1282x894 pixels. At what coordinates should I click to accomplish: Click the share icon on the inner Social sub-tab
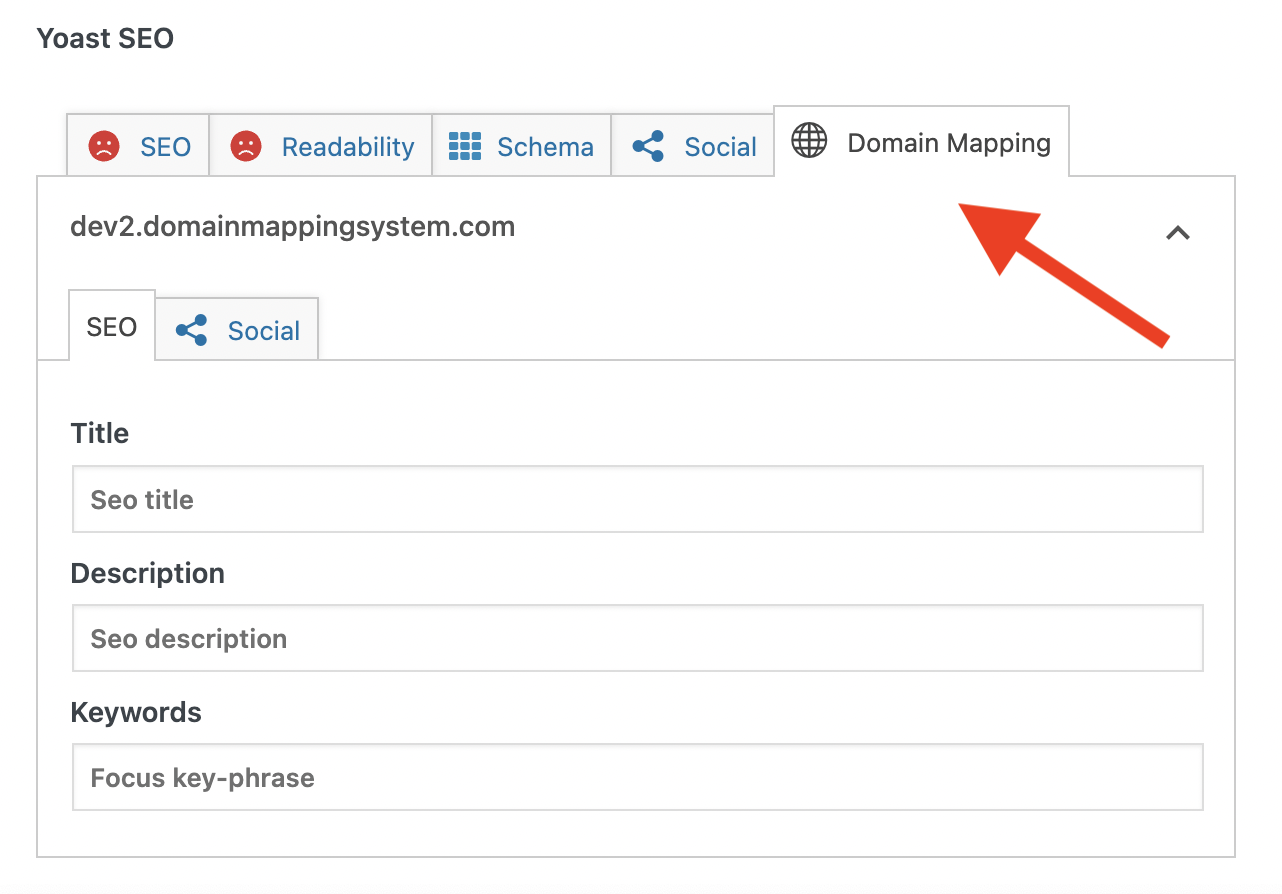pos(191,330)
